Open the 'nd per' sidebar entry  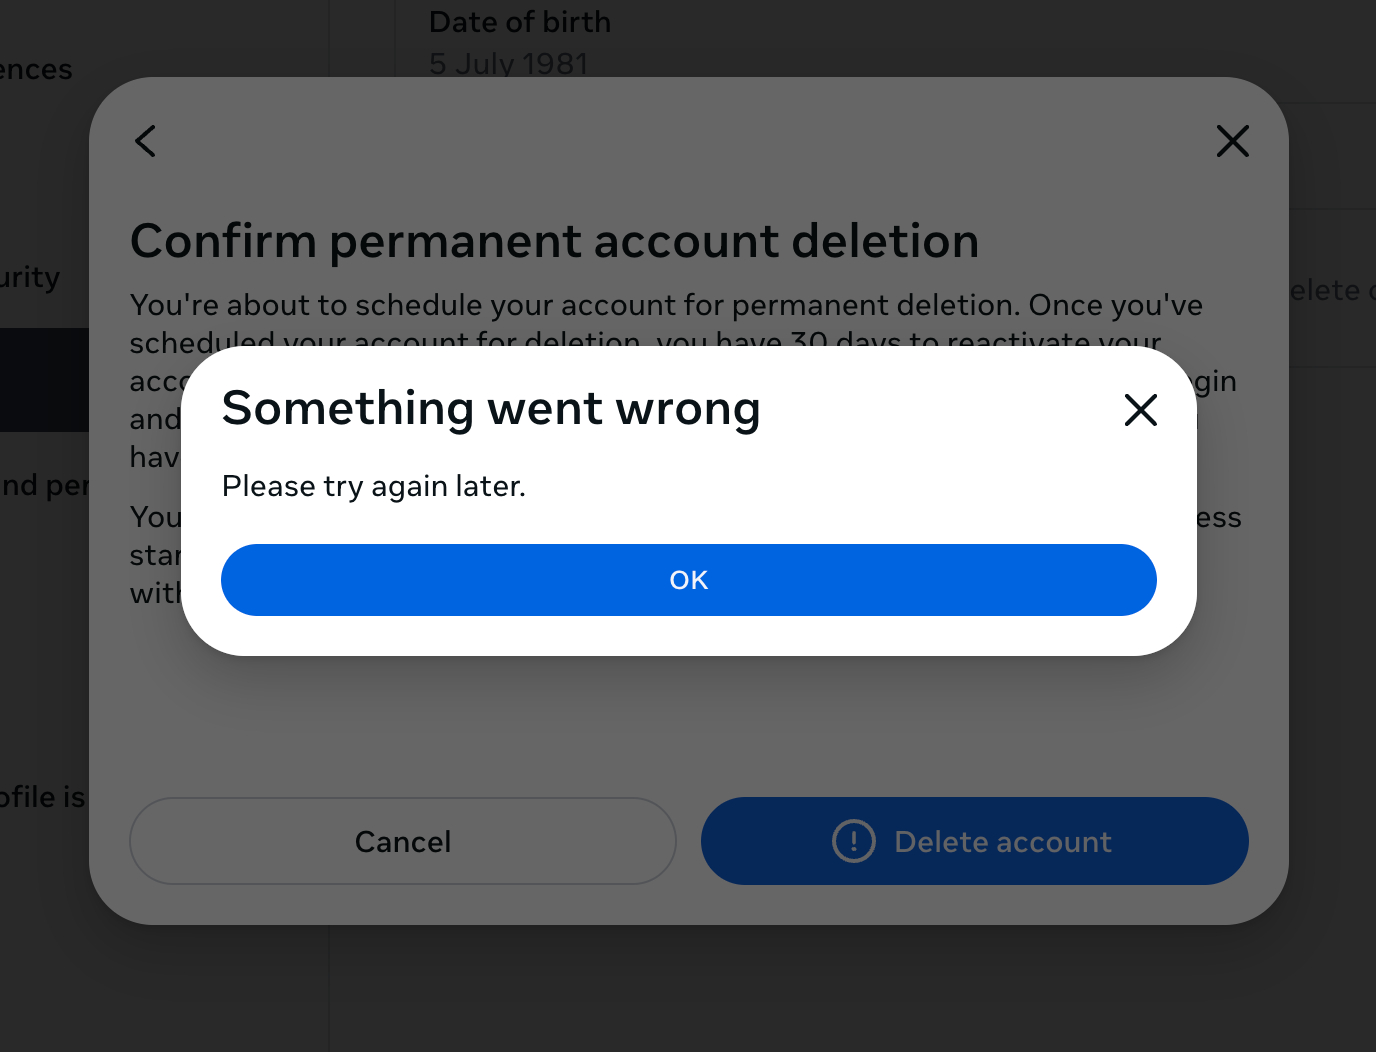[44, 486]
